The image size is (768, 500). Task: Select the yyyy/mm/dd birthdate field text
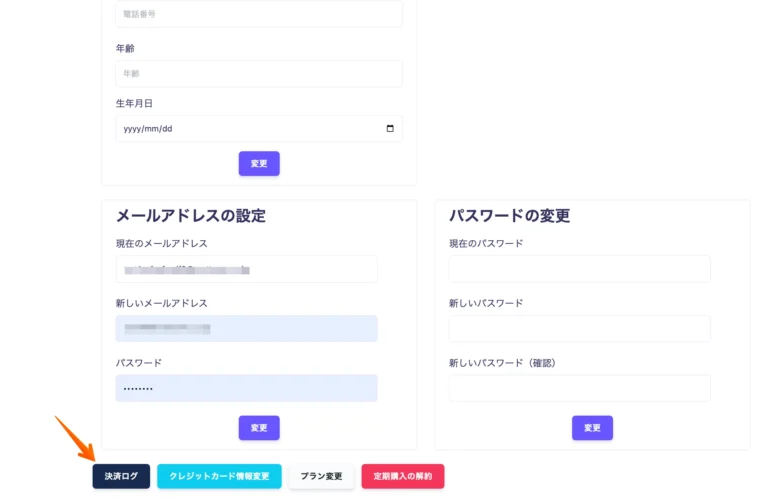pyautogui.click(x=148, y=129)
